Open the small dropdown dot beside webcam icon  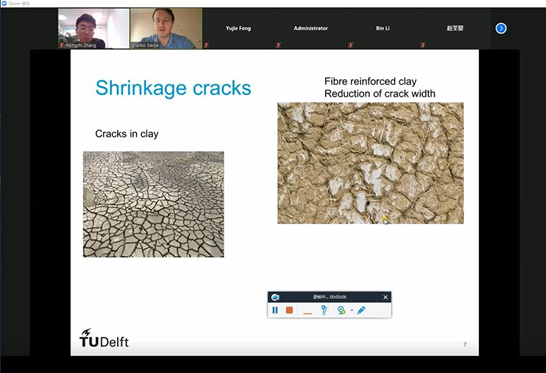(x=352, y=310)
